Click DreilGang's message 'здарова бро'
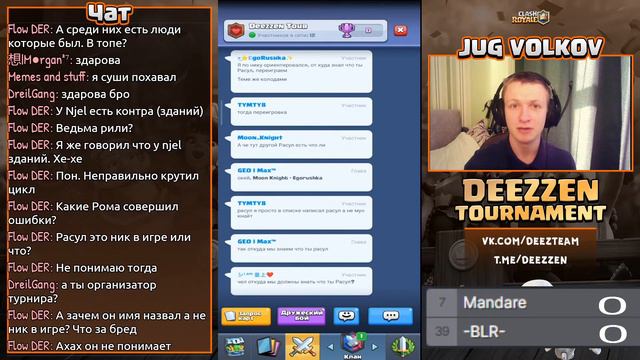 click(x=69, y=94)
